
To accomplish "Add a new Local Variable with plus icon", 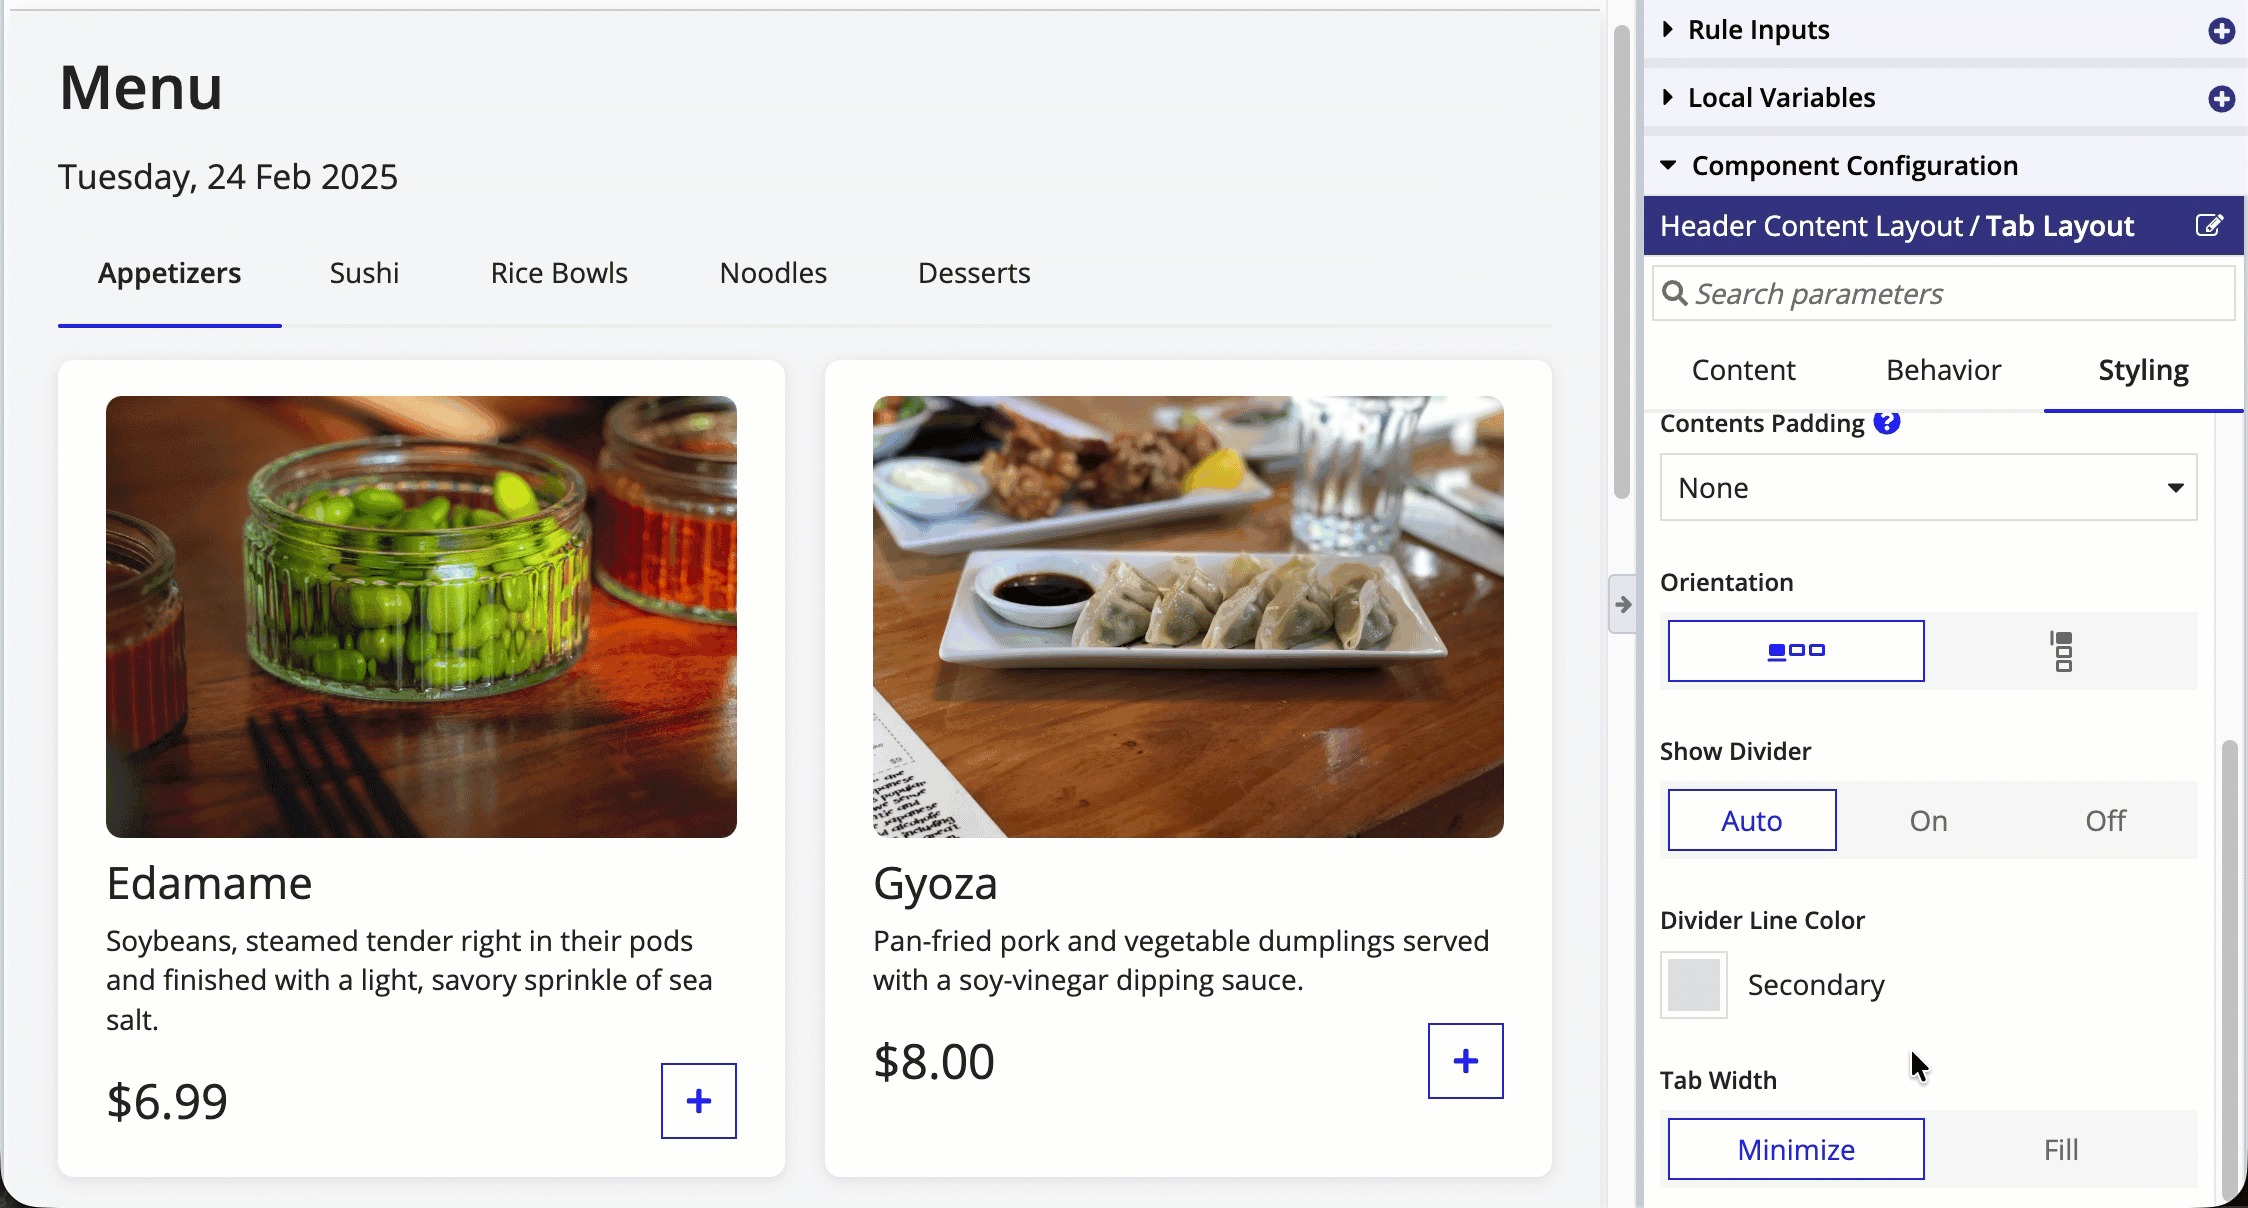I will (x=2221, y=99).
